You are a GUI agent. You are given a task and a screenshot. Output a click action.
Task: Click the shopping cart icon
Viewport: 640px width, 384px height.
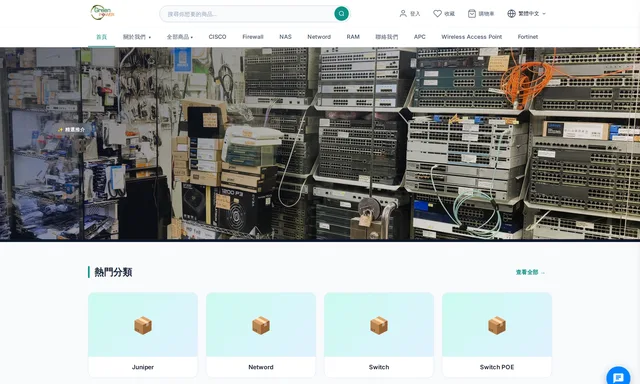click(x=471, y=13)
